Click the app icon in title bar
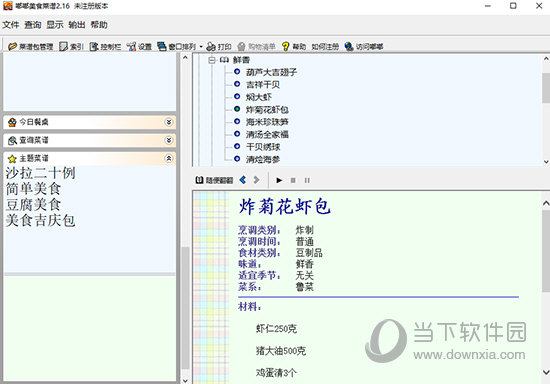The height and width of the screenshot is (384, 550). pyautogui.click(x=8, y=6)
